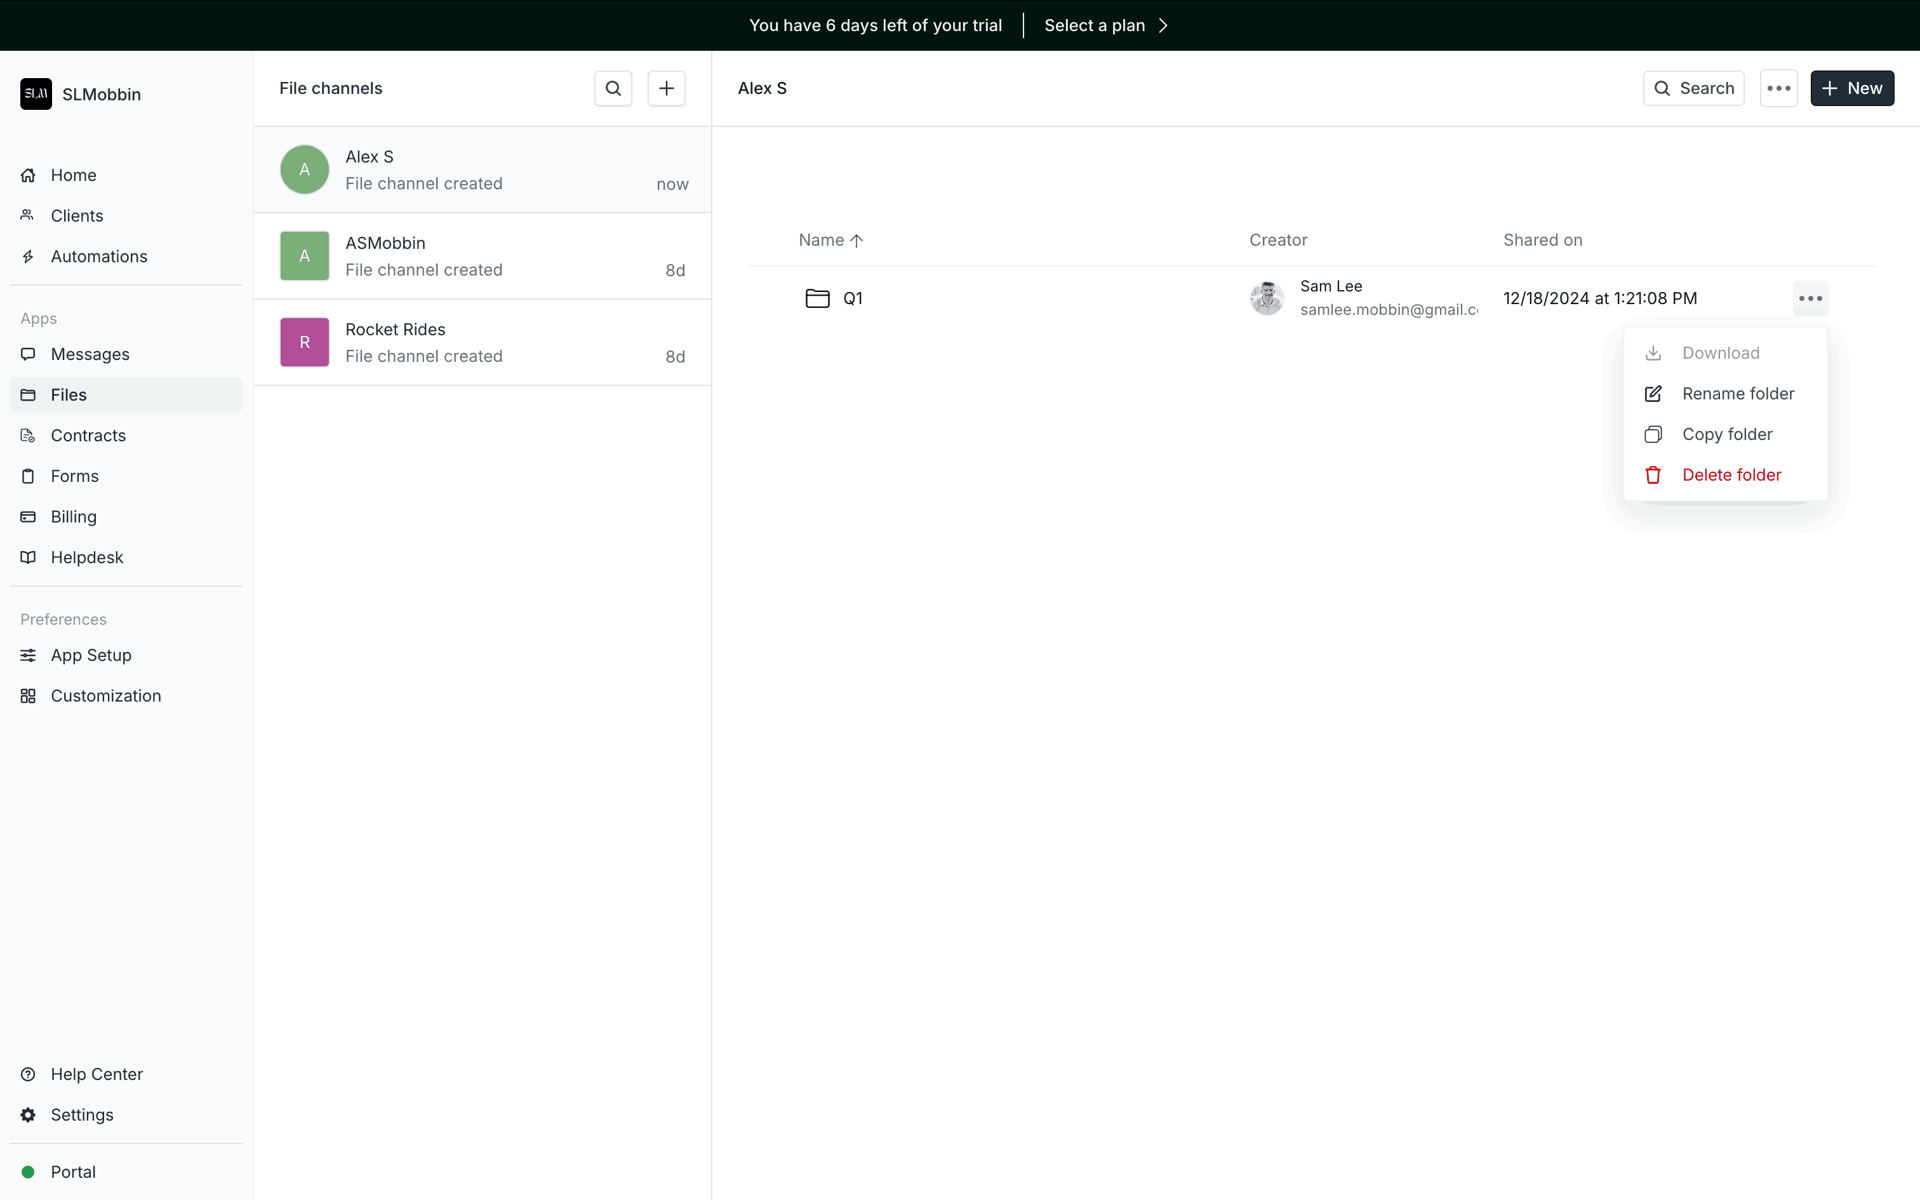The width and height of the screenshot is (1920, 1200).
Task: Open Billing from the sidebar
Action: [x=126, y=517]
